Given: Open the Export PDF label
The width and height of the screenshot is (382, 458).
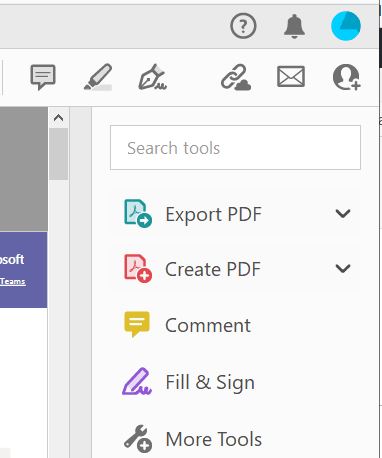Looking at the screenshot, I should [213, 214].
